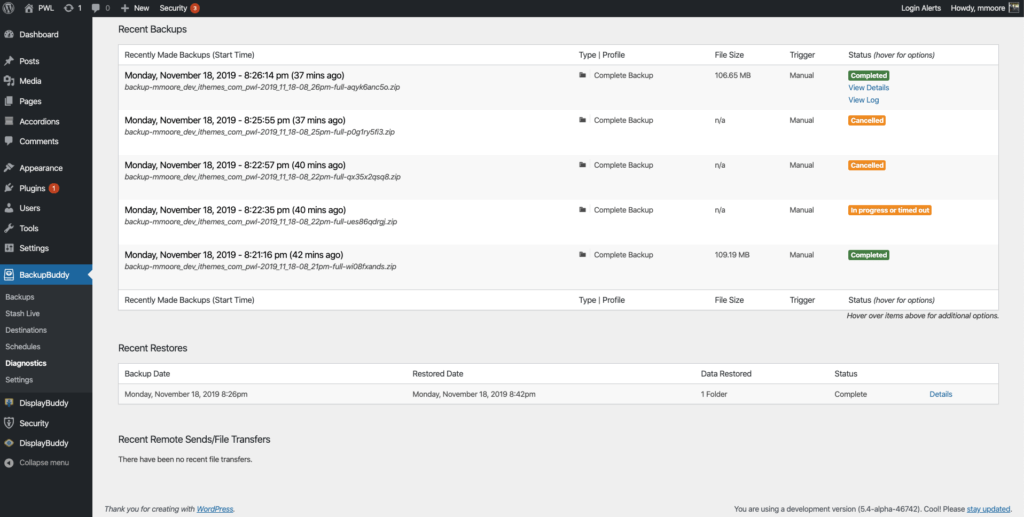Click the Cancelled badge of the 8:22:57 backup

(867, 165)
